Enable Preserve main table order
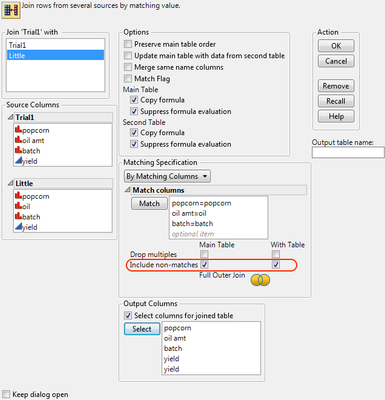The image size is (385, 400). (128, 44)
